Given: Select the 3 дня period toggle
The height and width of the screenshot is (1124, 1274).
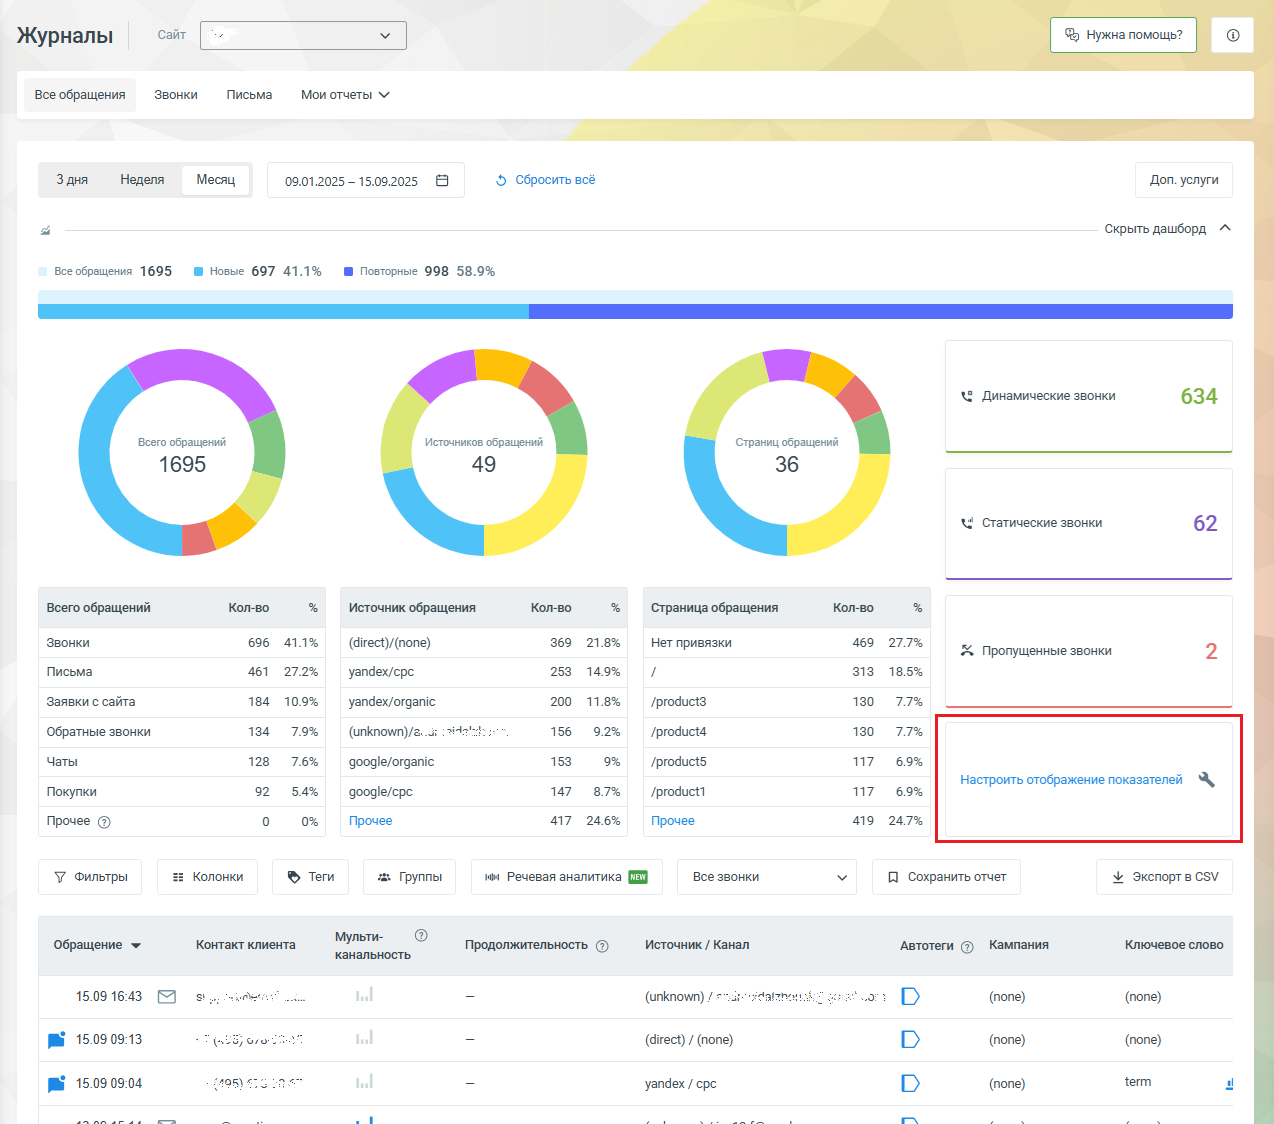Looking at the screenshot, I should coord(72,180).
